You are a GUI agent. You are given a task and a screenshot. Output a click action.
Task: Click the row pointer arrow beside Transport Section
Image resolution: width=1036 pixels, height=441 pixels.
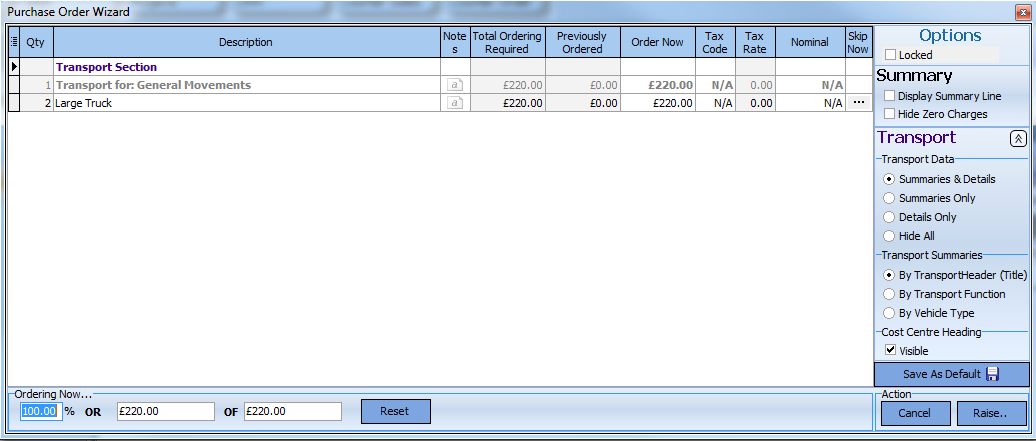pos(14,67)
